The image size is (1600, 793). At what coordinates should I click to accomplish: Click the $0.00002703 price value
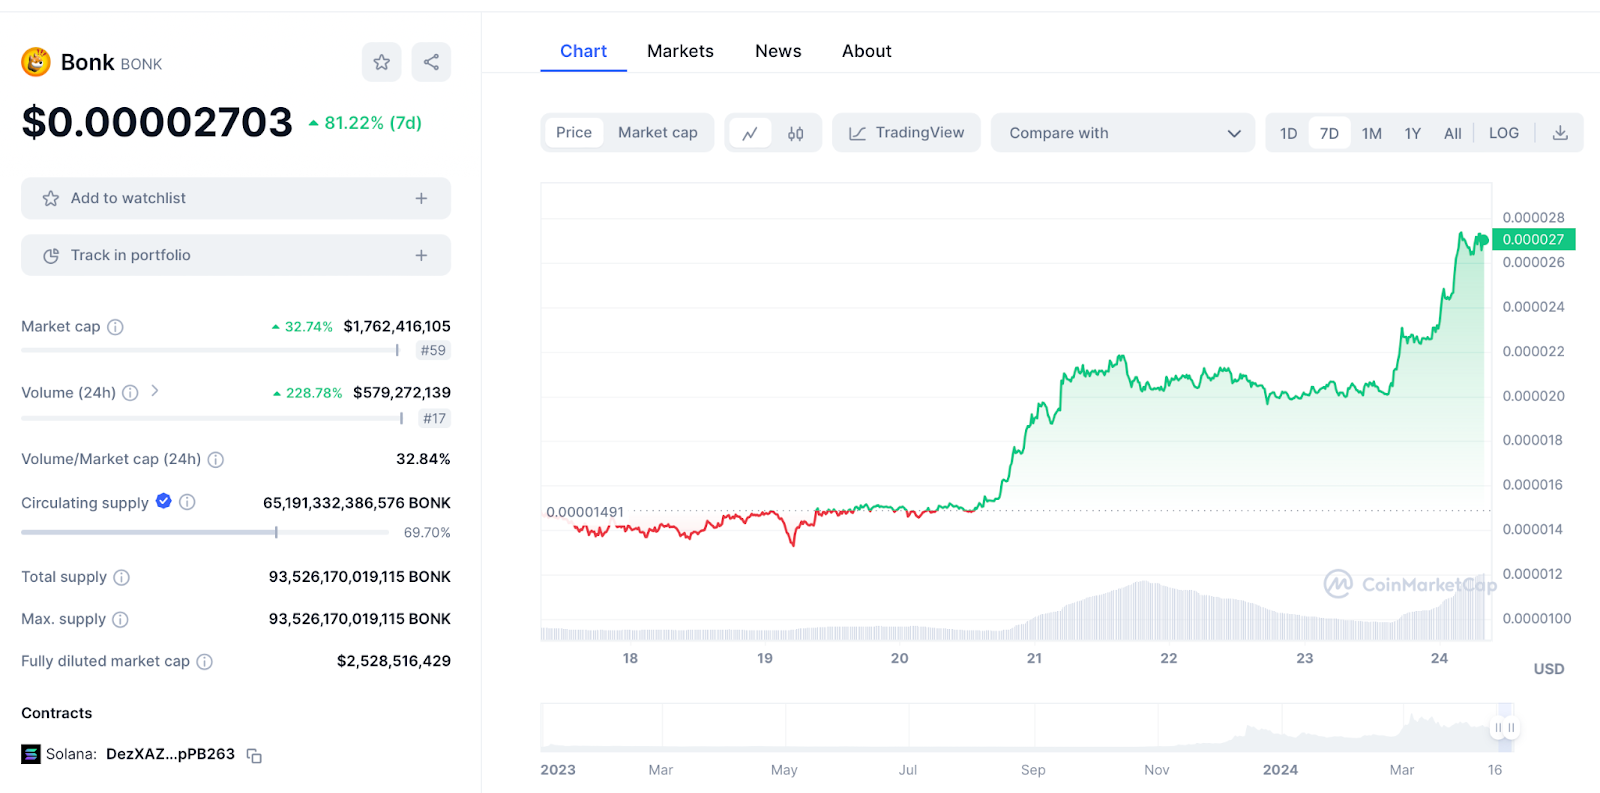coord(157,122)
